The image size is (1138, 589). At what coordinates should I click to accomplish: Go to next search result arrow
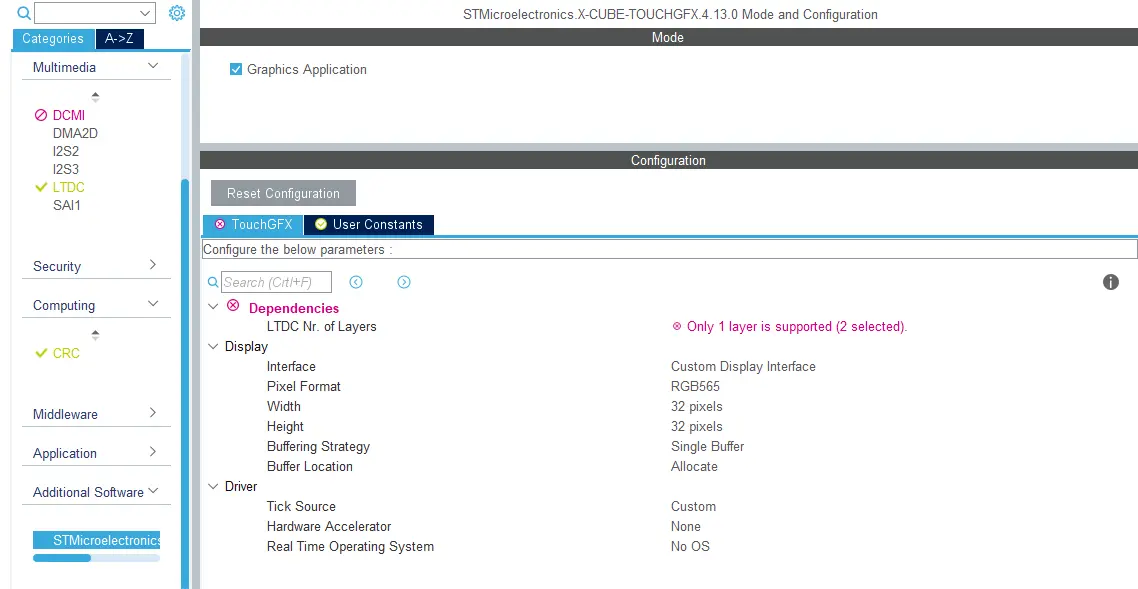(404, 282)
